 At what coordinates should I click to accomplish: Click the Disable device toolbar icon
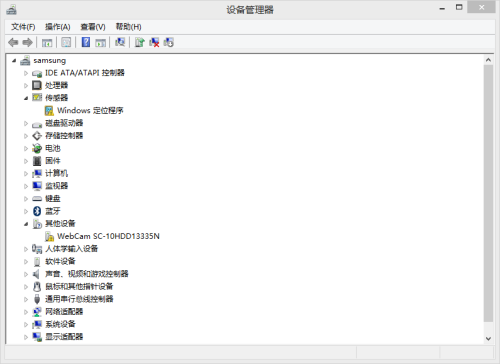tap(168, 42)
